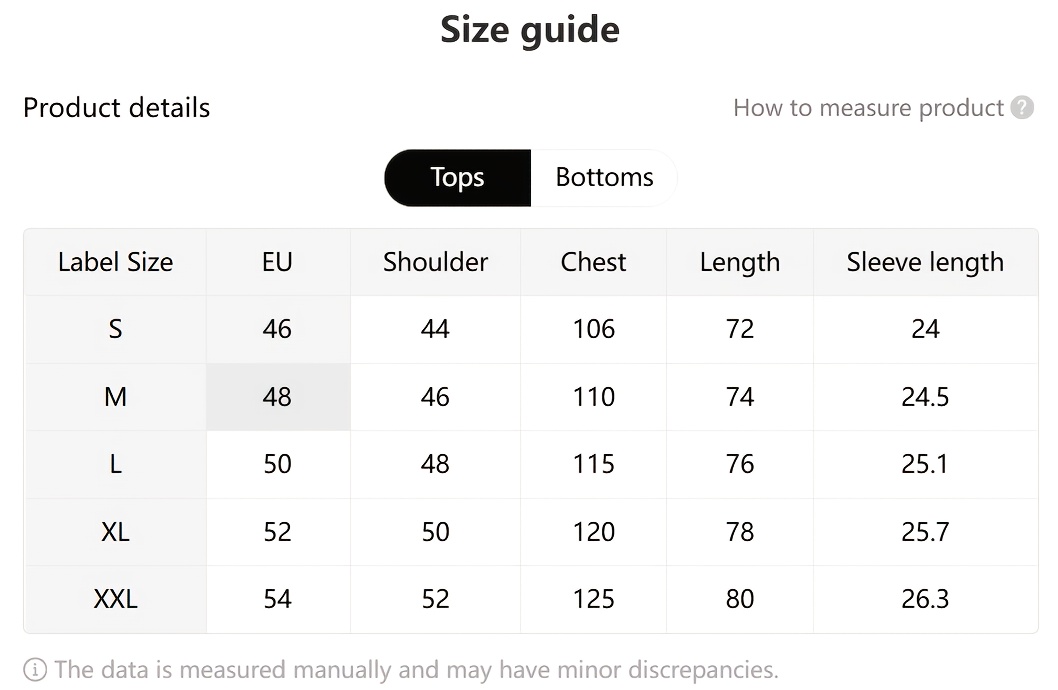Click the sleeve length value 26.3
Screen dimensions: 1058x690
click(925, 599)
